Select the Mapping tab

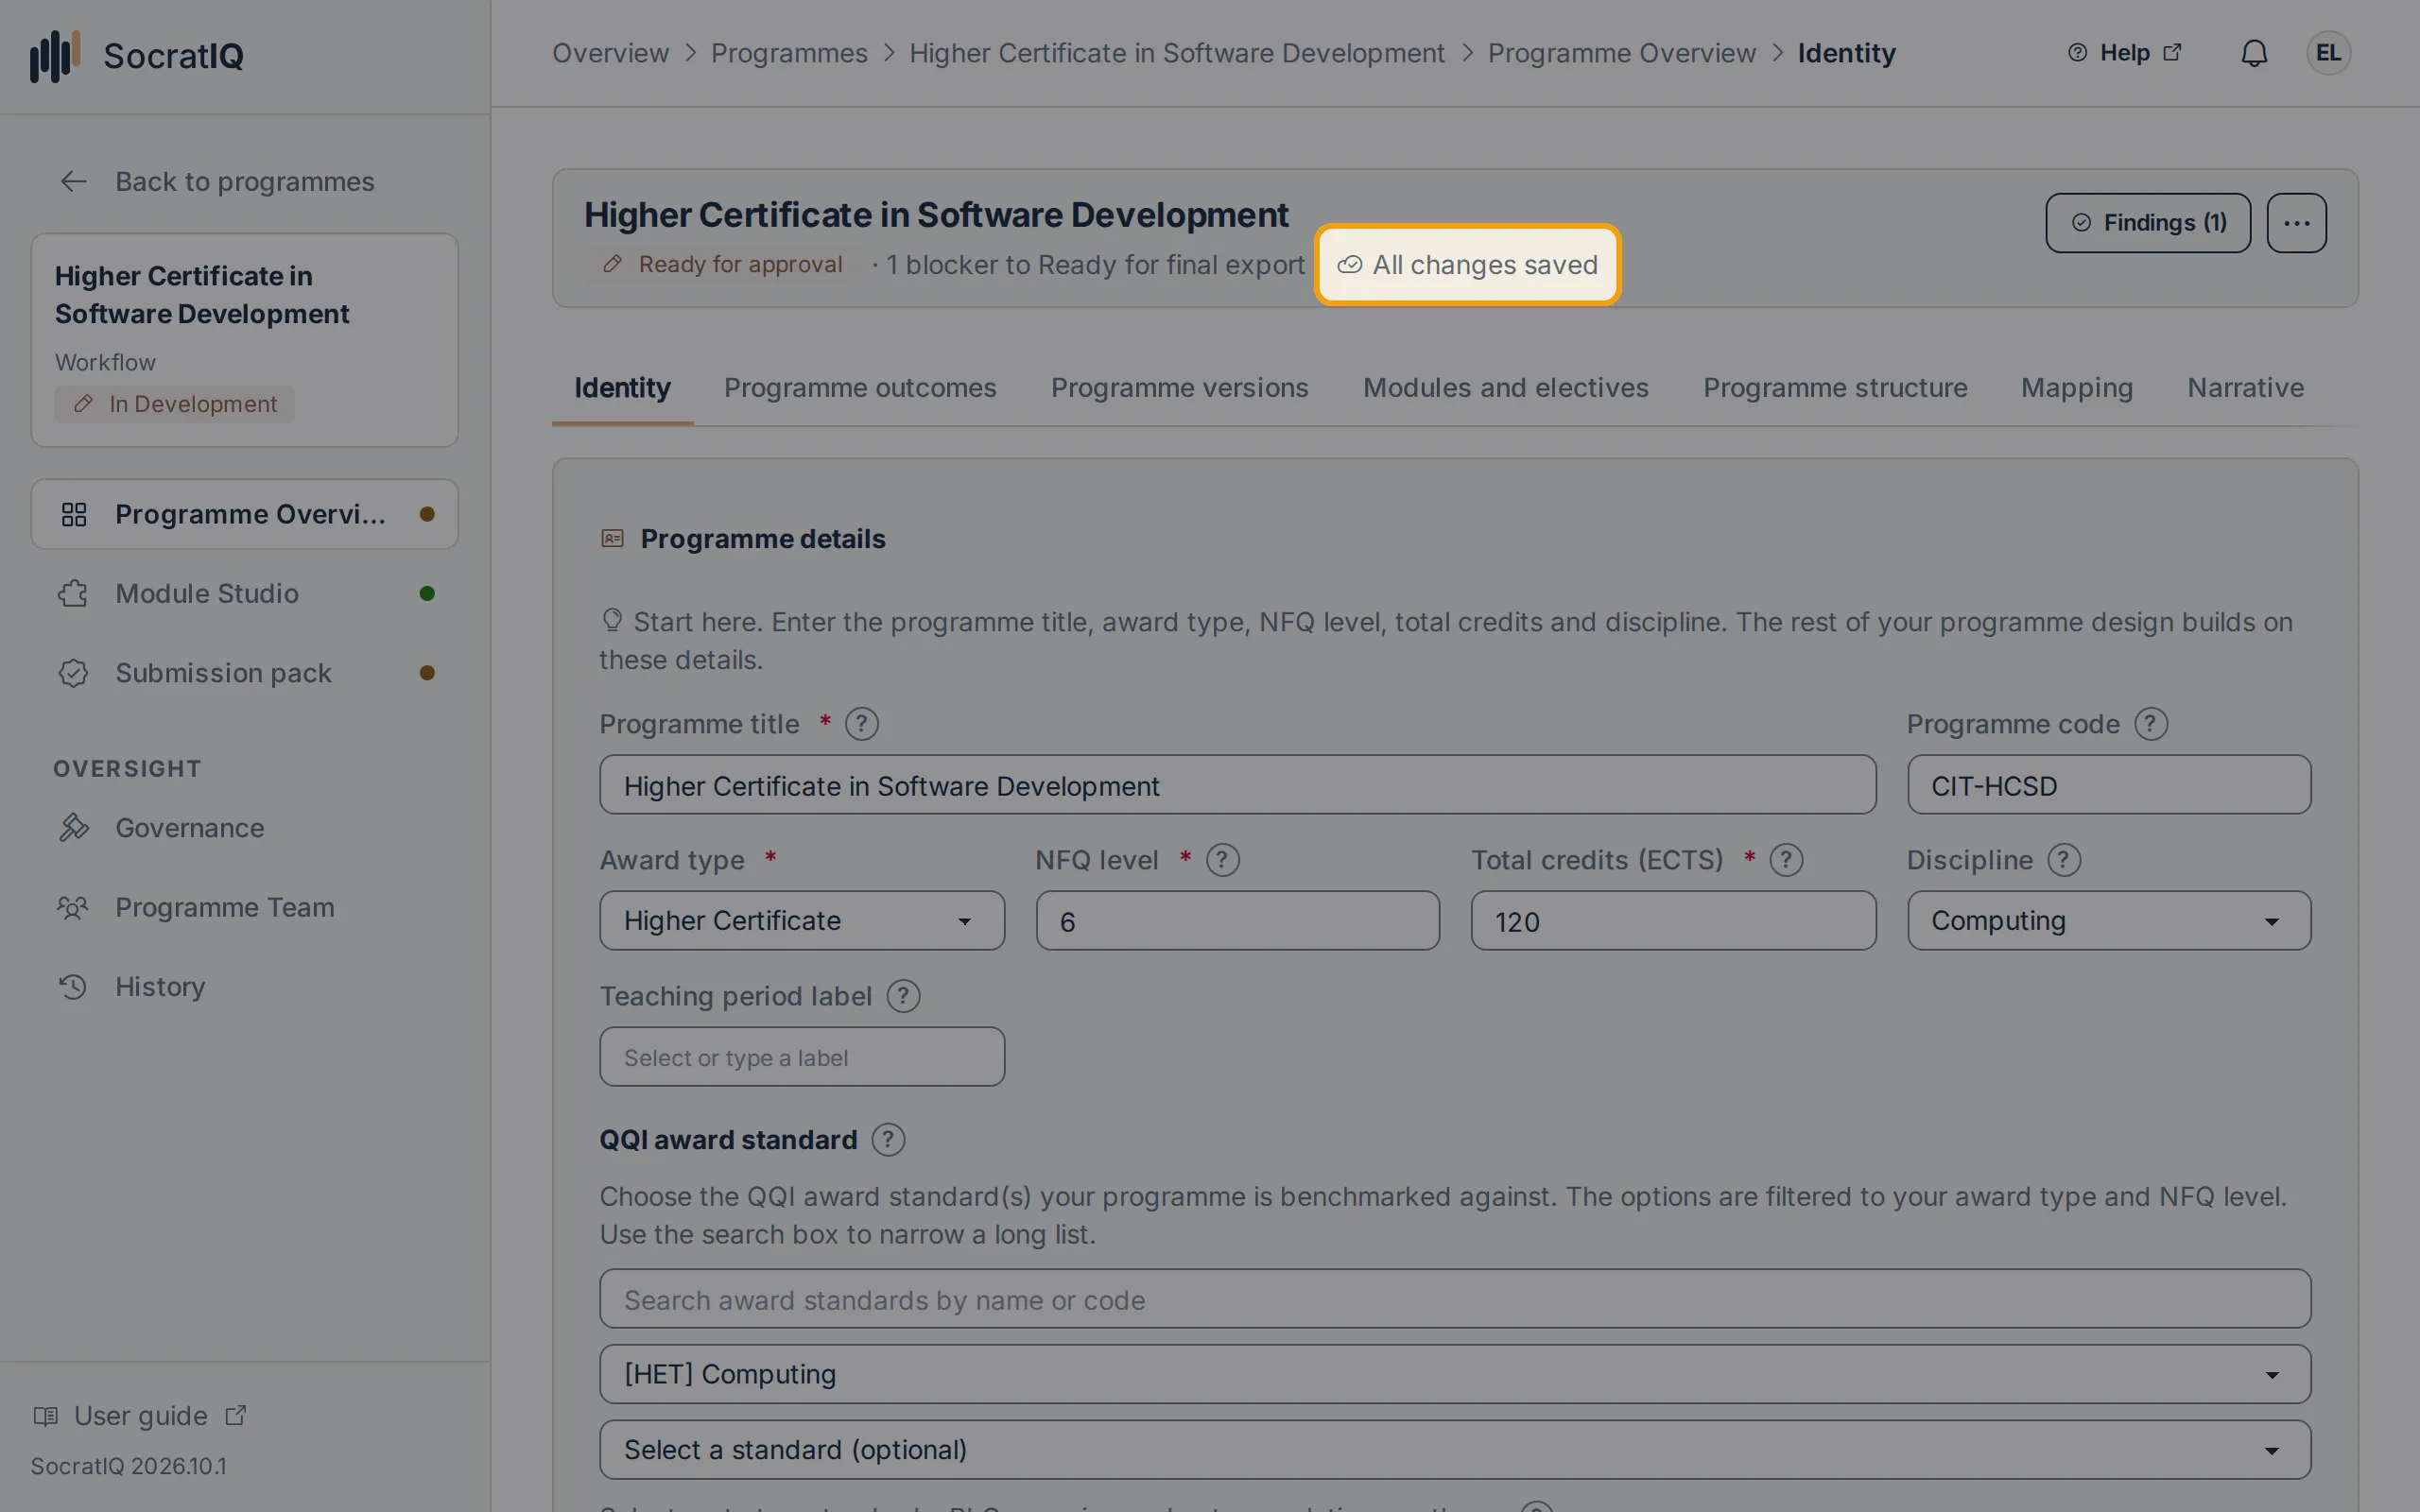[2077, 388]
